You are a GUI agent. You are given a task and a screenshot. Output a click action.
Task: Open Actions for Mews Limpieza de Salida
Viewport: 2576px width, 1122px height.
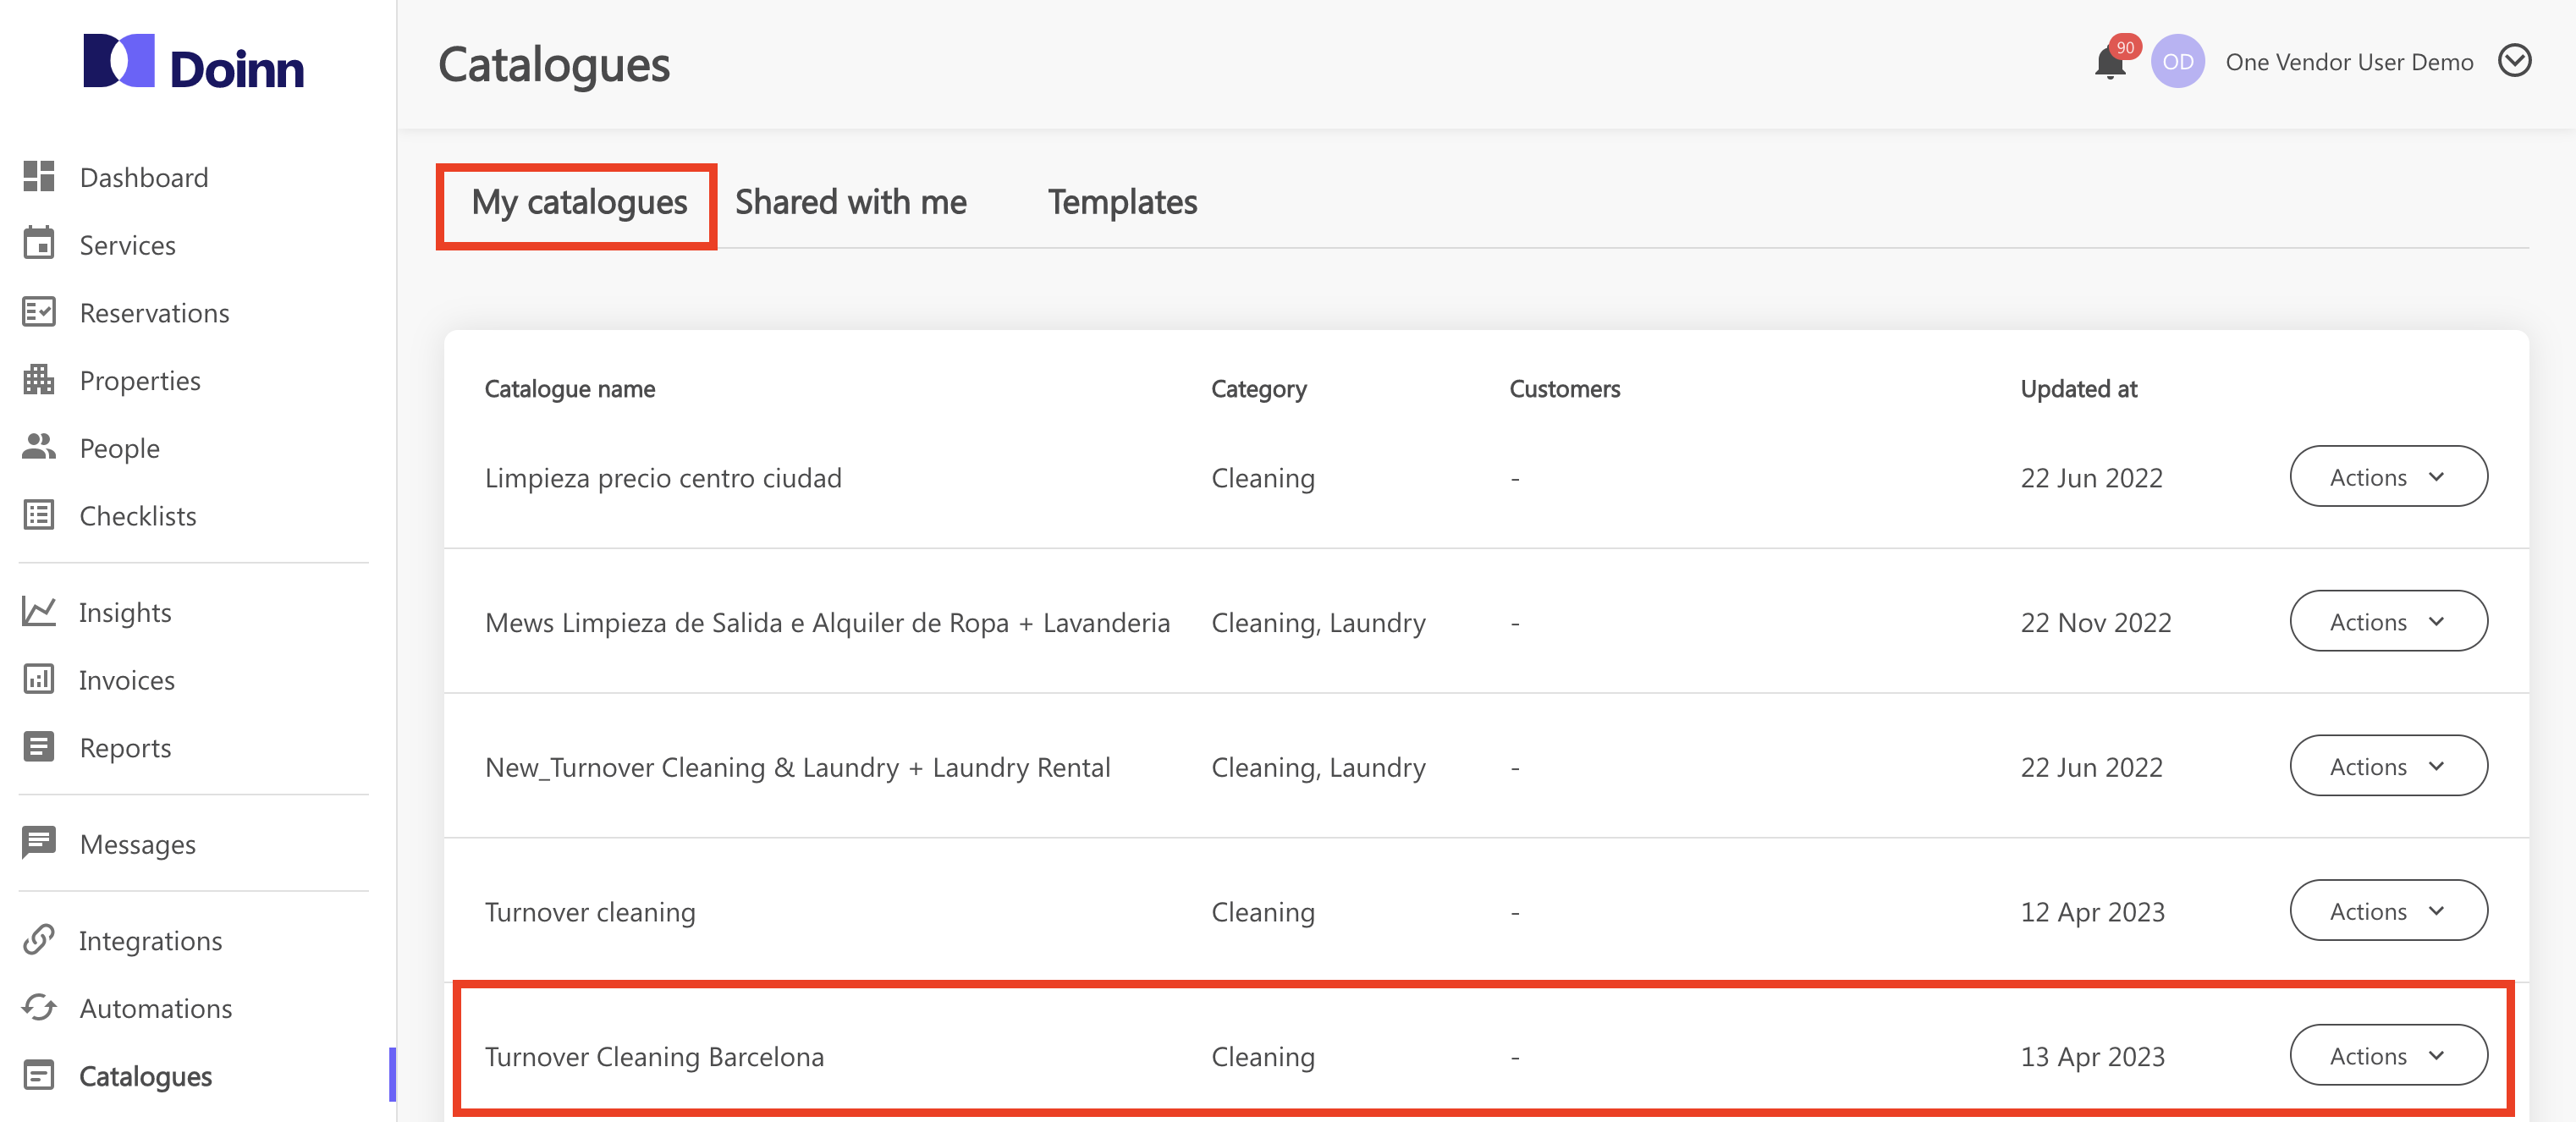point(2388,621)
